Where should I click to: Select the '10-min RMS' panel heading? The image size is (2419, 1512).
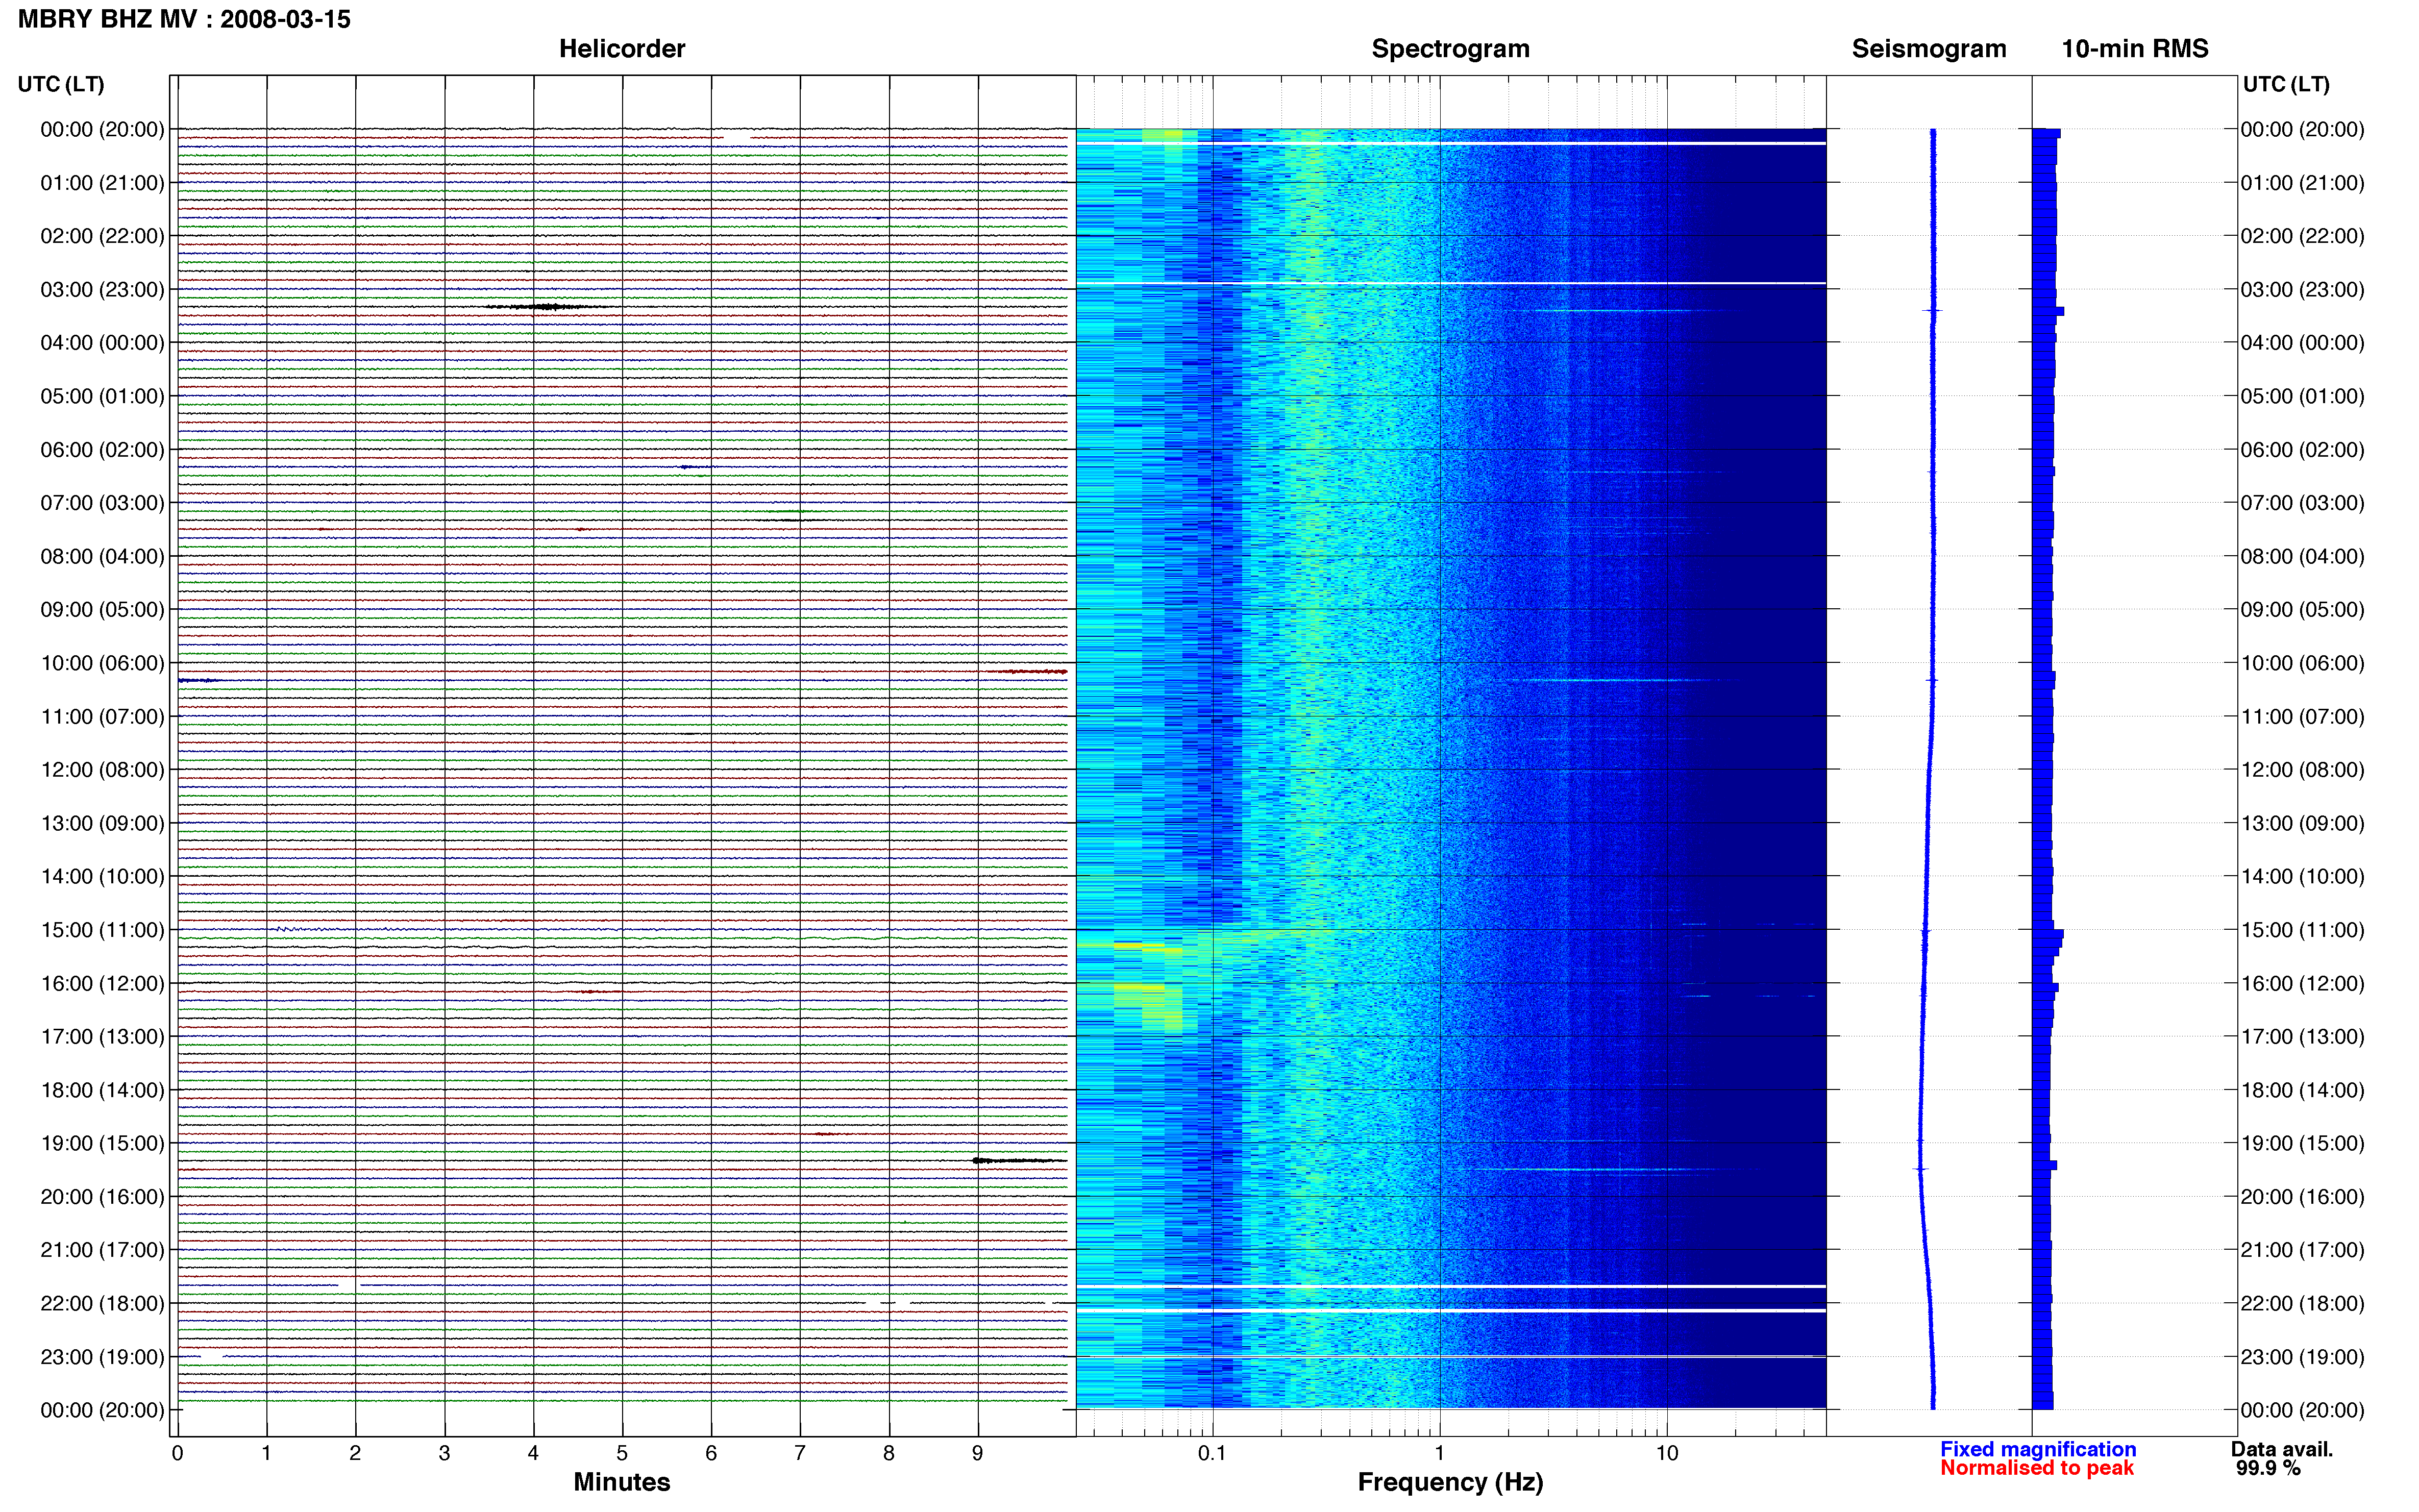(2135, 49)
